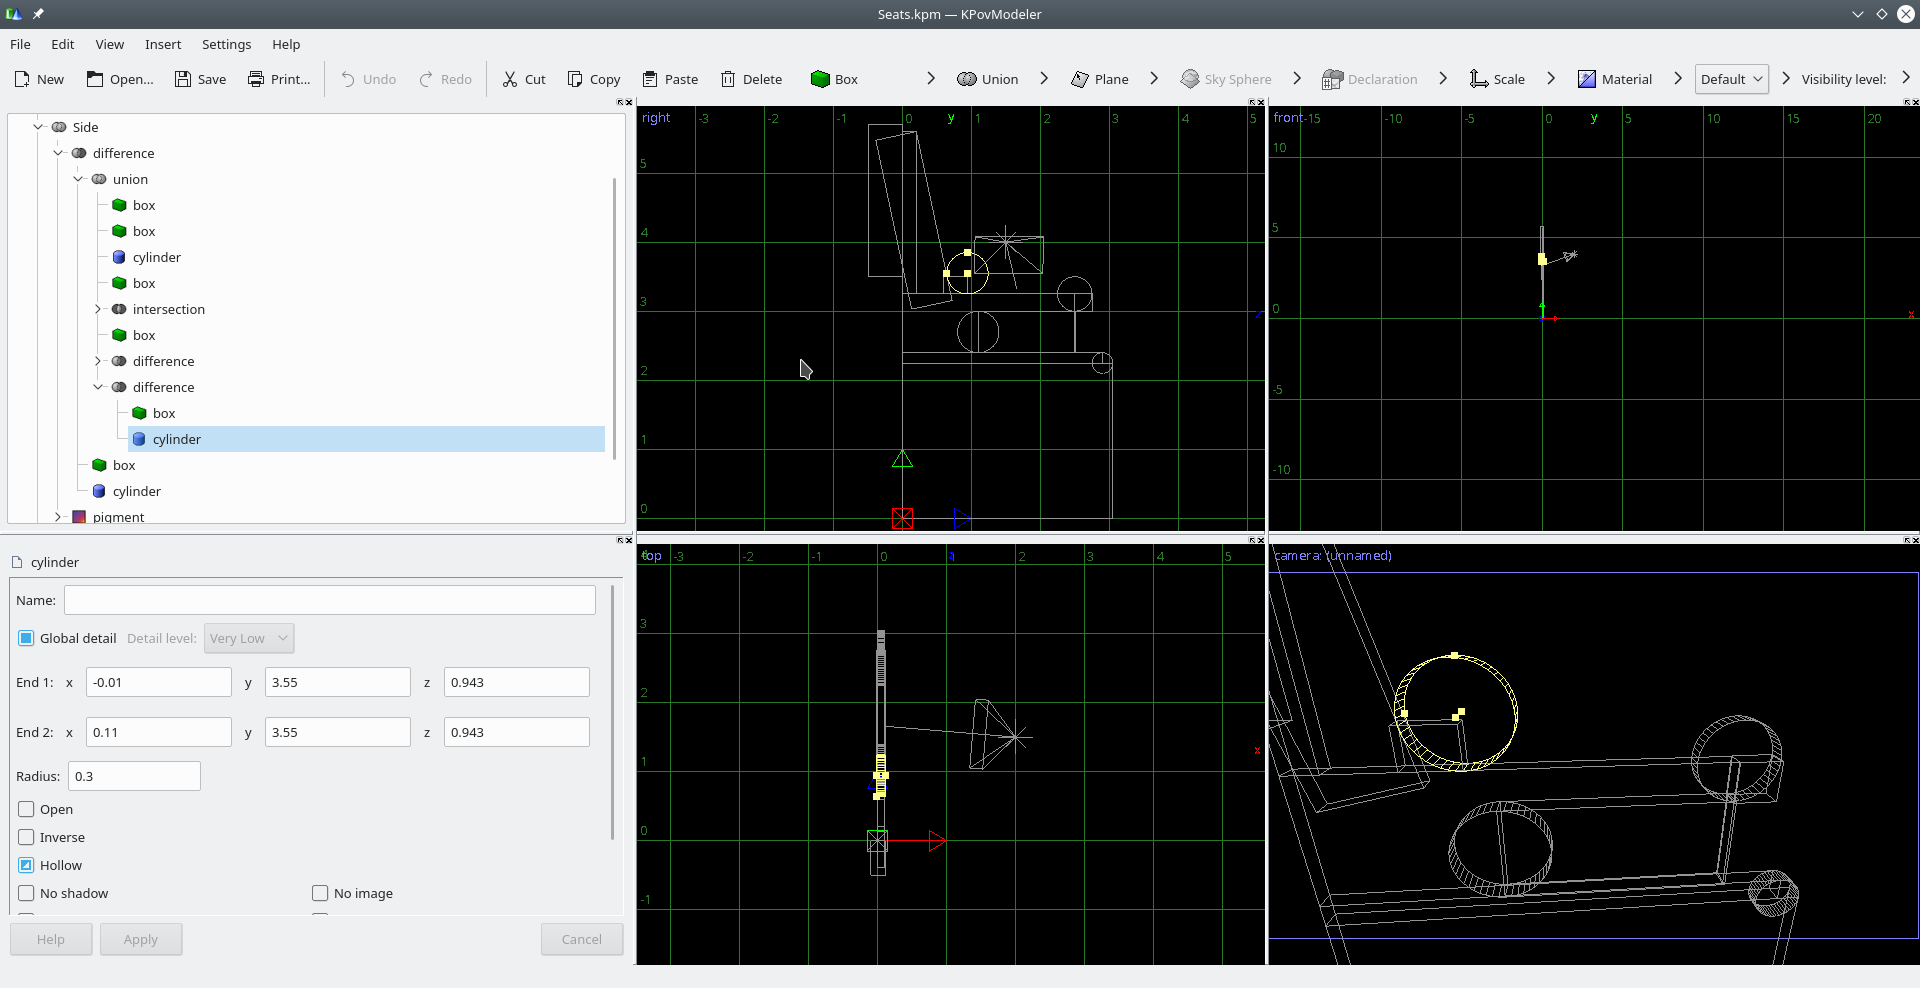Enable the Open checkbox

pyautogui.click(x=27, y=809)
